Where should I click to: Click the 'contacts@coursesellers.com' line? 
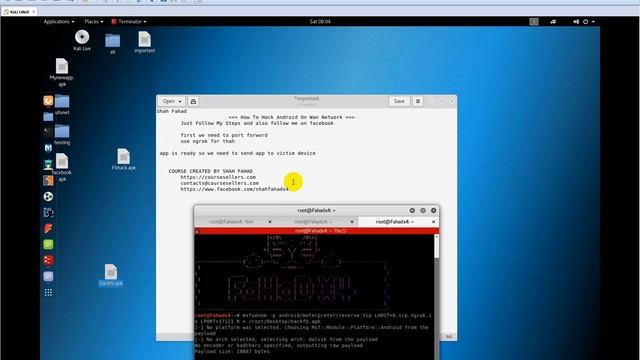220,183
